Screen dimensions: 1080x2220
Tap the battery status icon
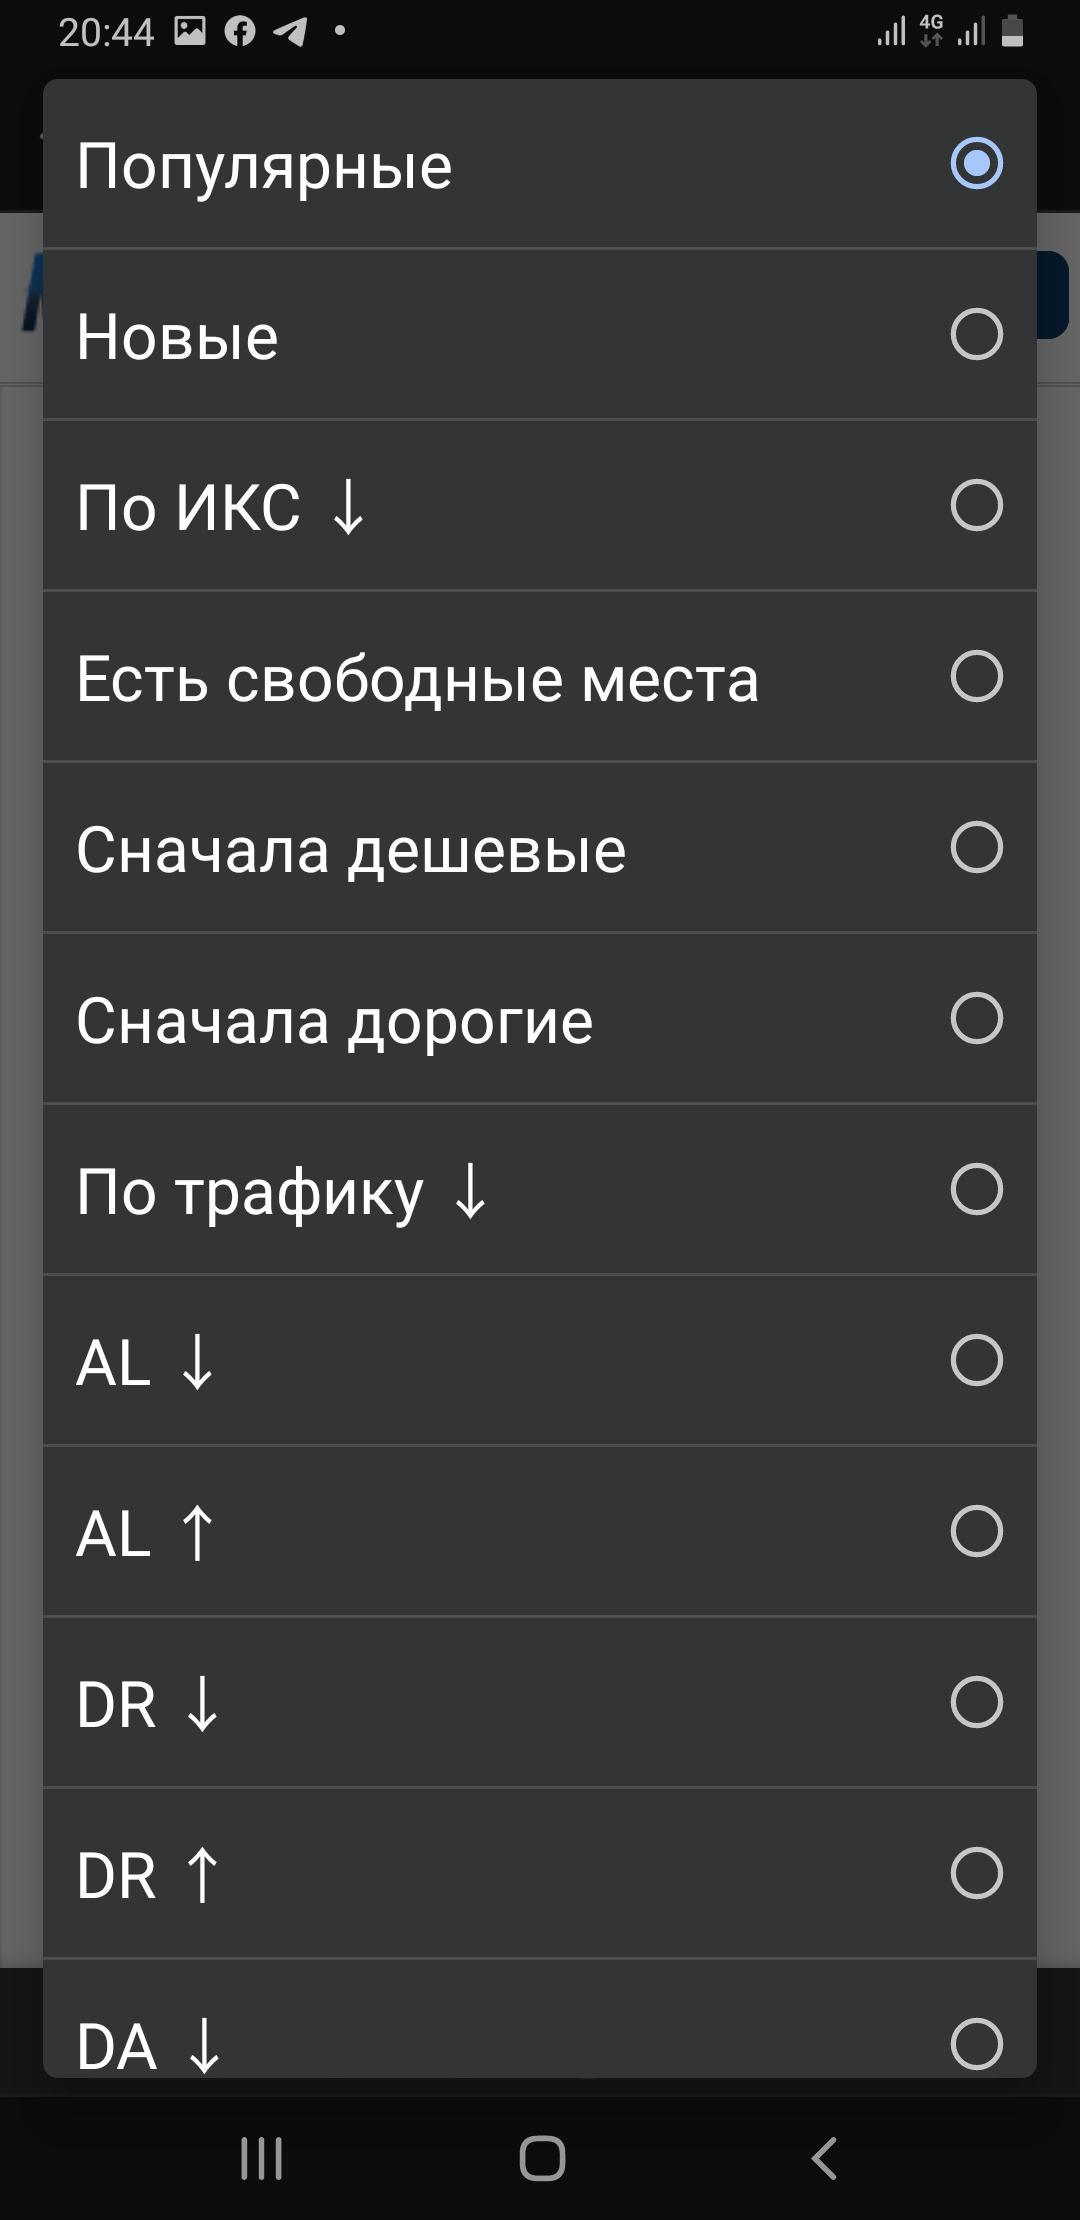click(x=1012, y=31)
